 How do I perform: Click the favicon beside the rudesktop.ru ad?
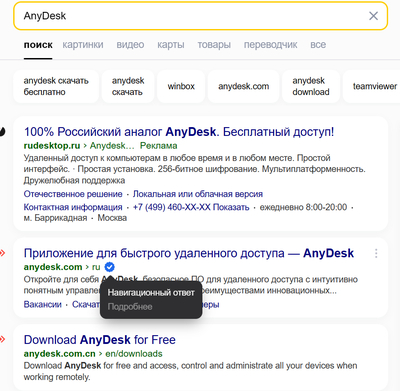[x=2, y=132]
